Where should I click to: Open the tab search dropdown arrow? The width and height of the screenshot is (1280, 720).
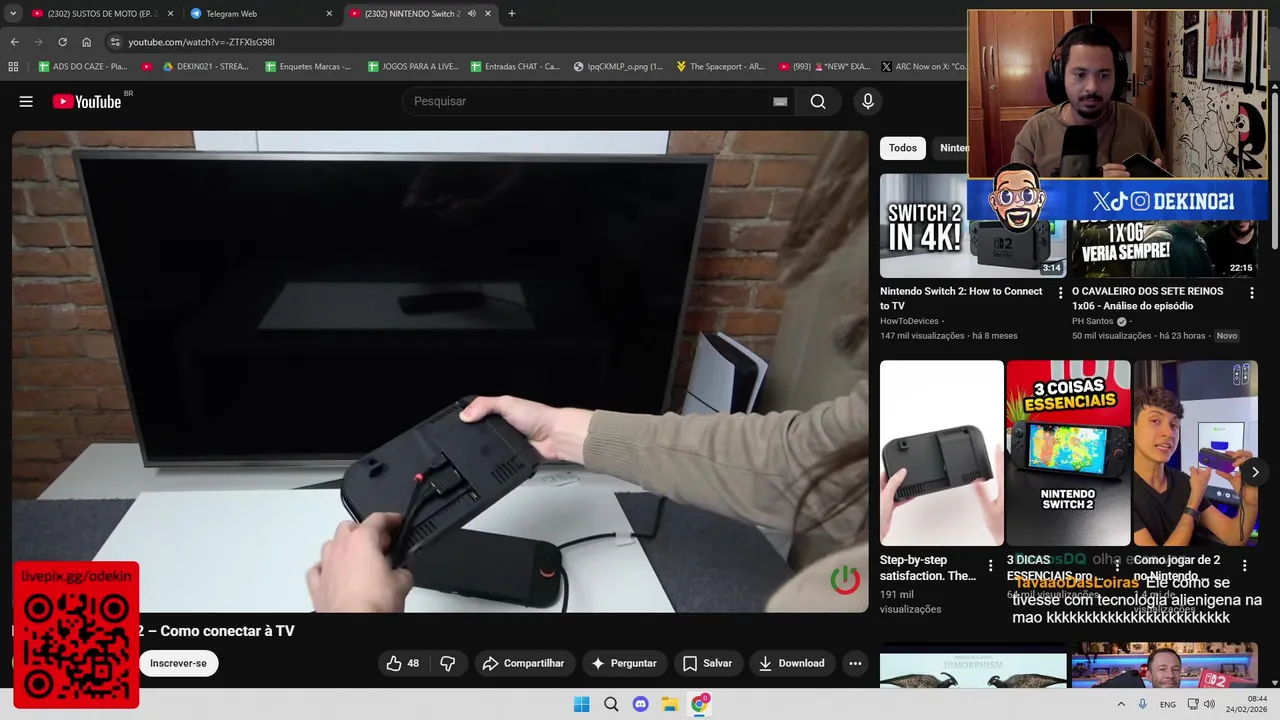click(13, 14)
